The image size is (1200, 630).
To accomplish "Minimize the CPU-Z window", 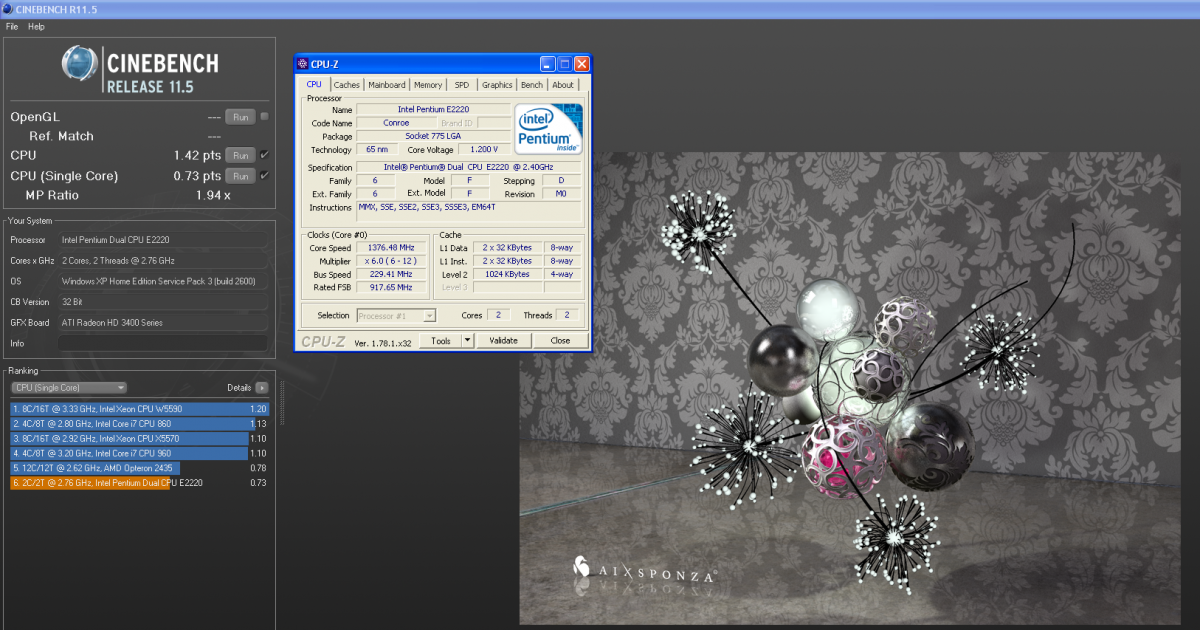I will click(548, 64).
